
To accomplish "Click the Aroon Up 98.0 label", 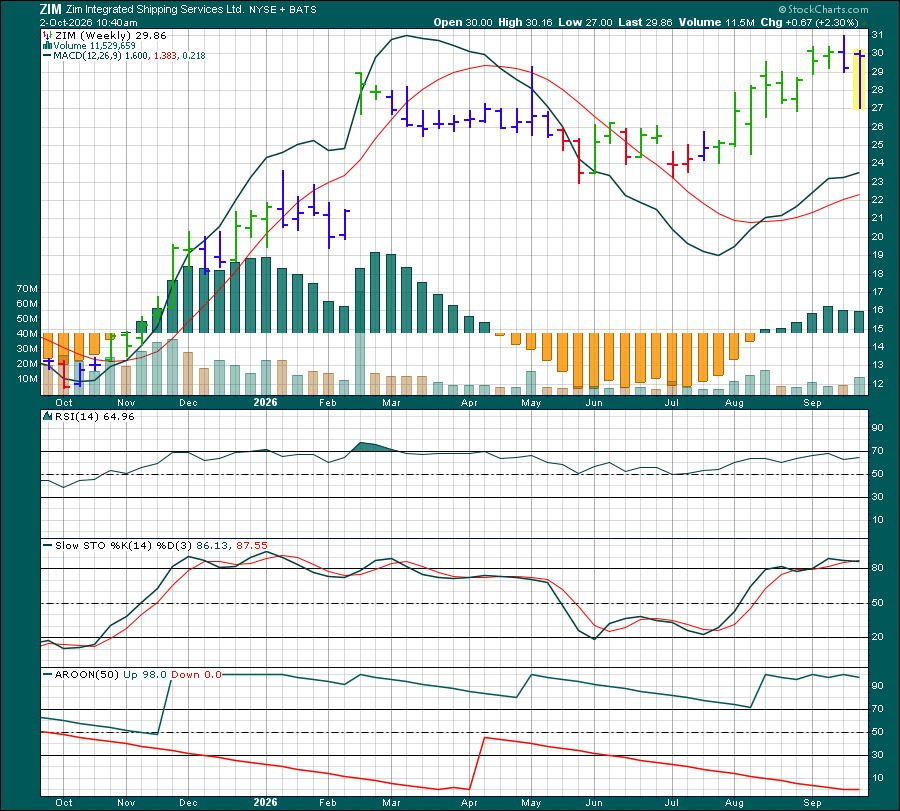I will point(145,674).
